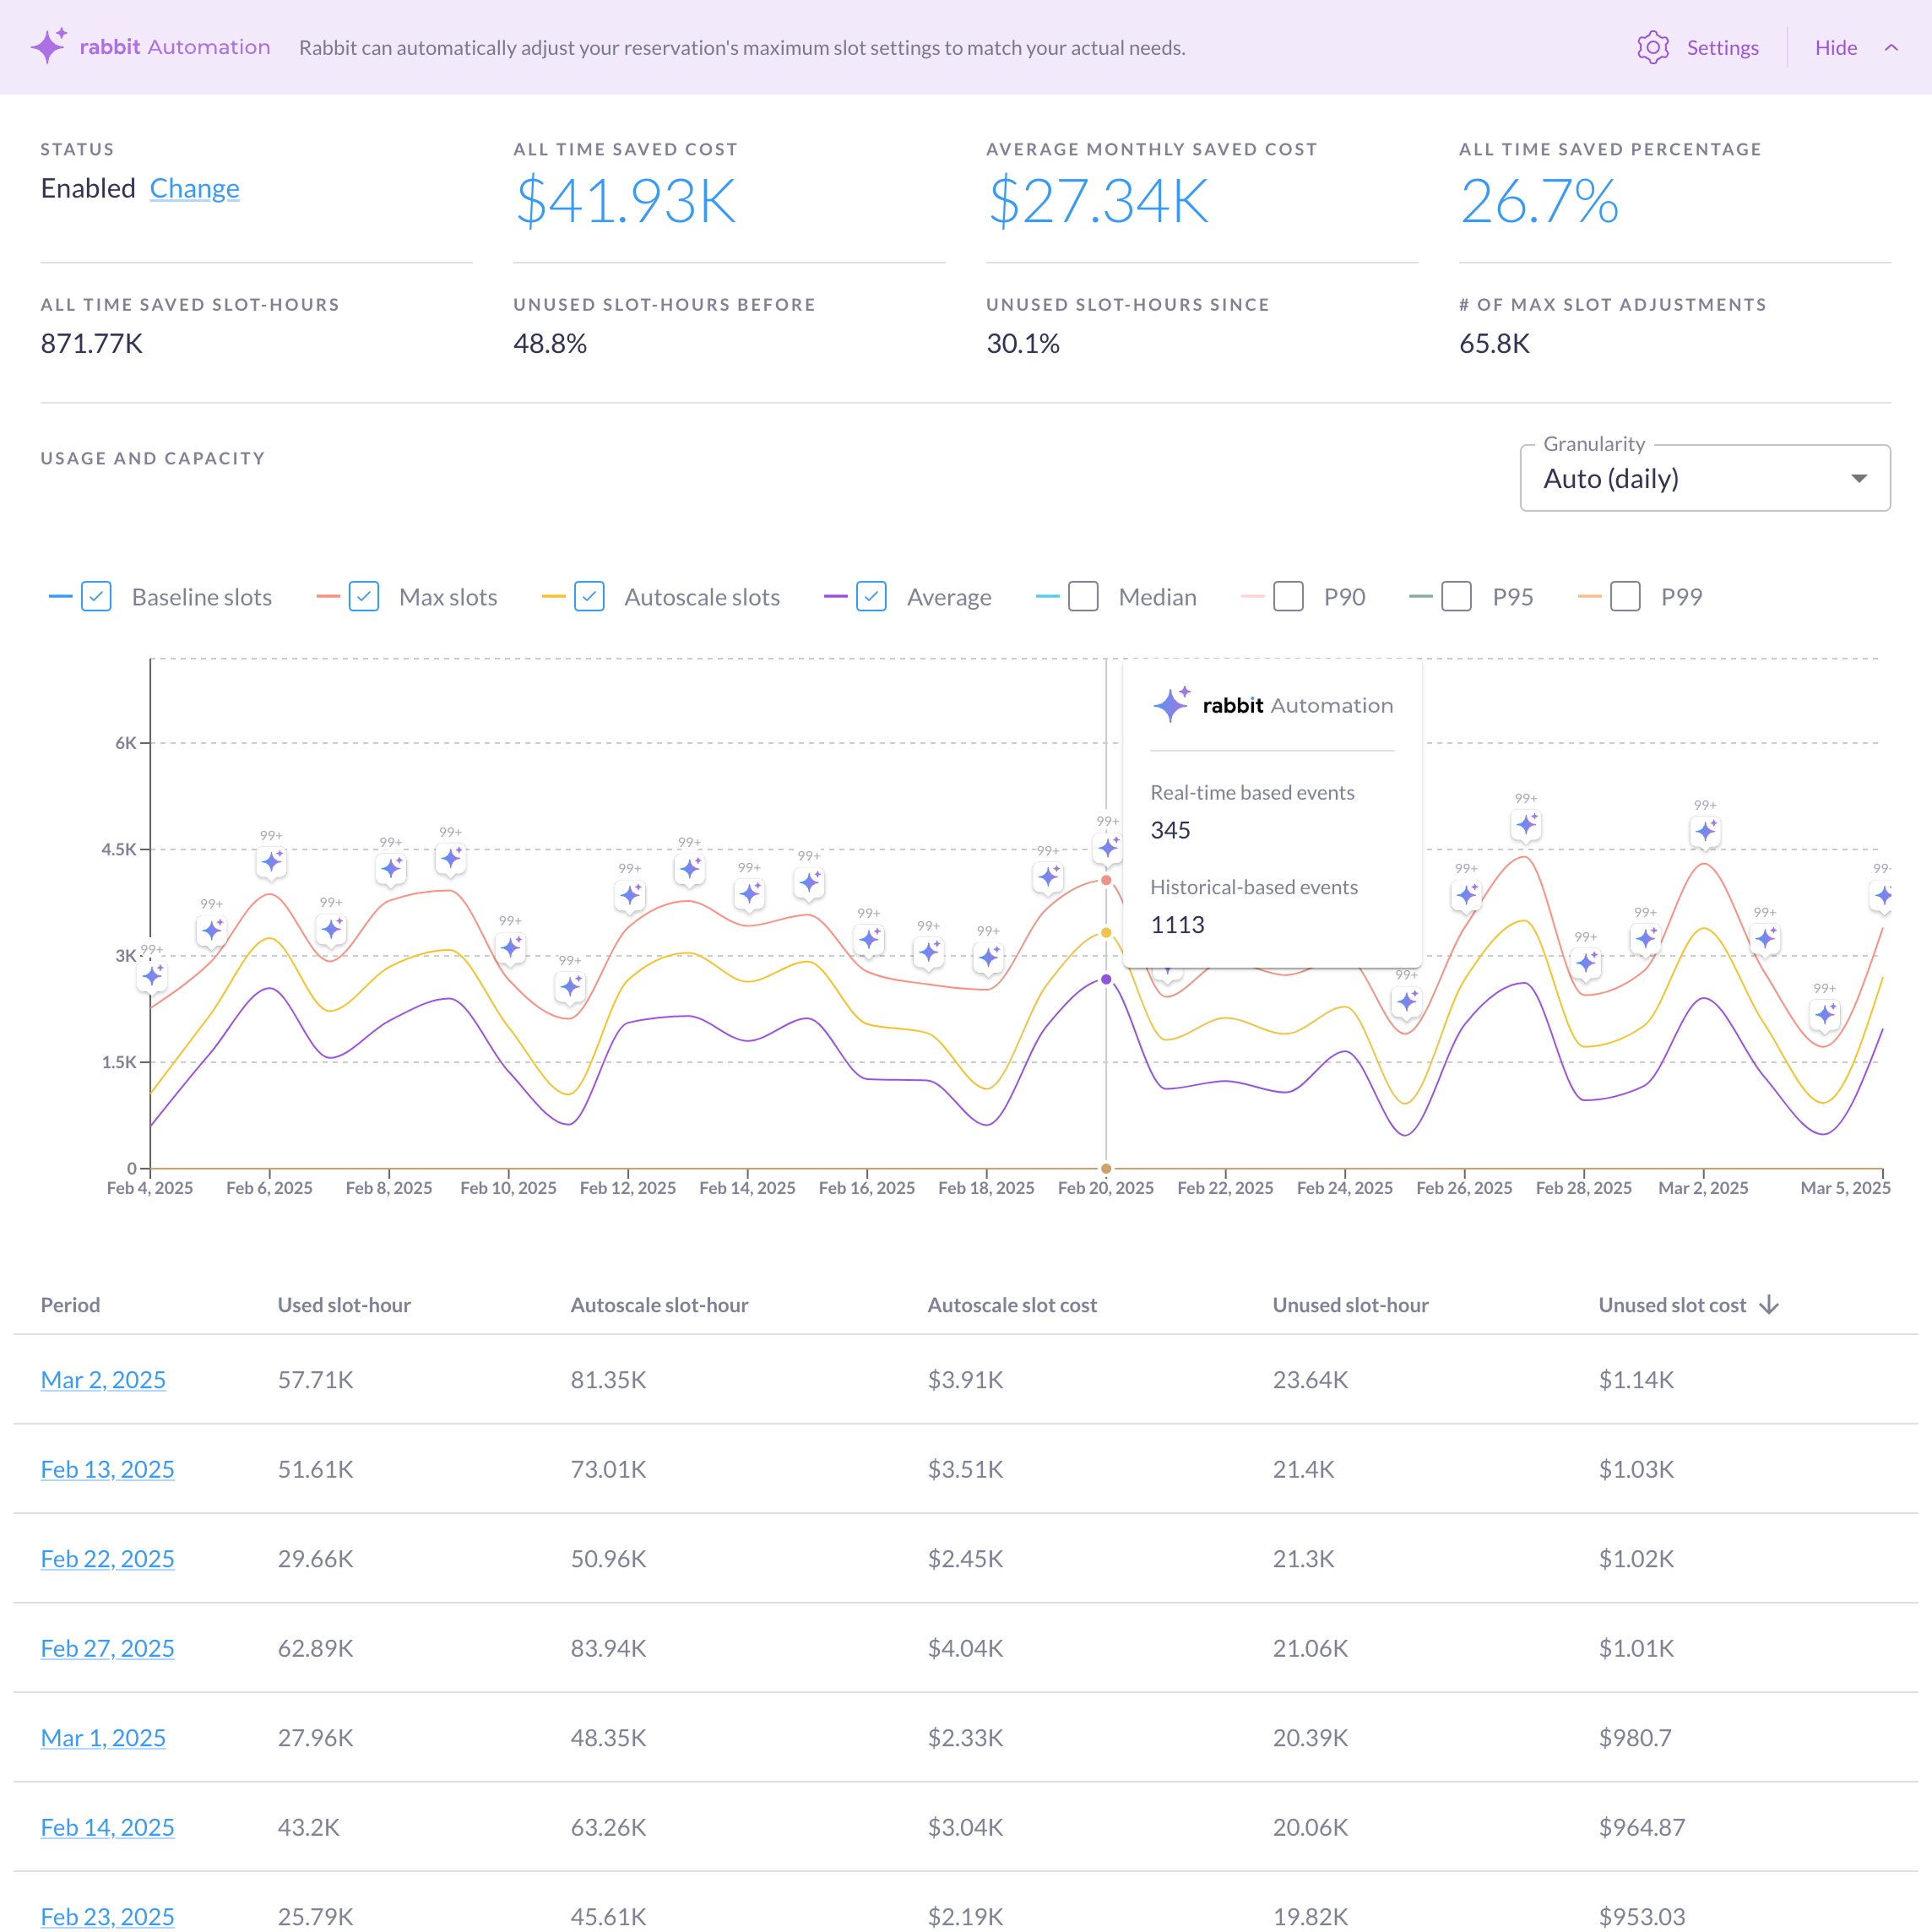Click the sort arrow on Unused slot cost column

pyautogui.click(x=1769, y=1304)
